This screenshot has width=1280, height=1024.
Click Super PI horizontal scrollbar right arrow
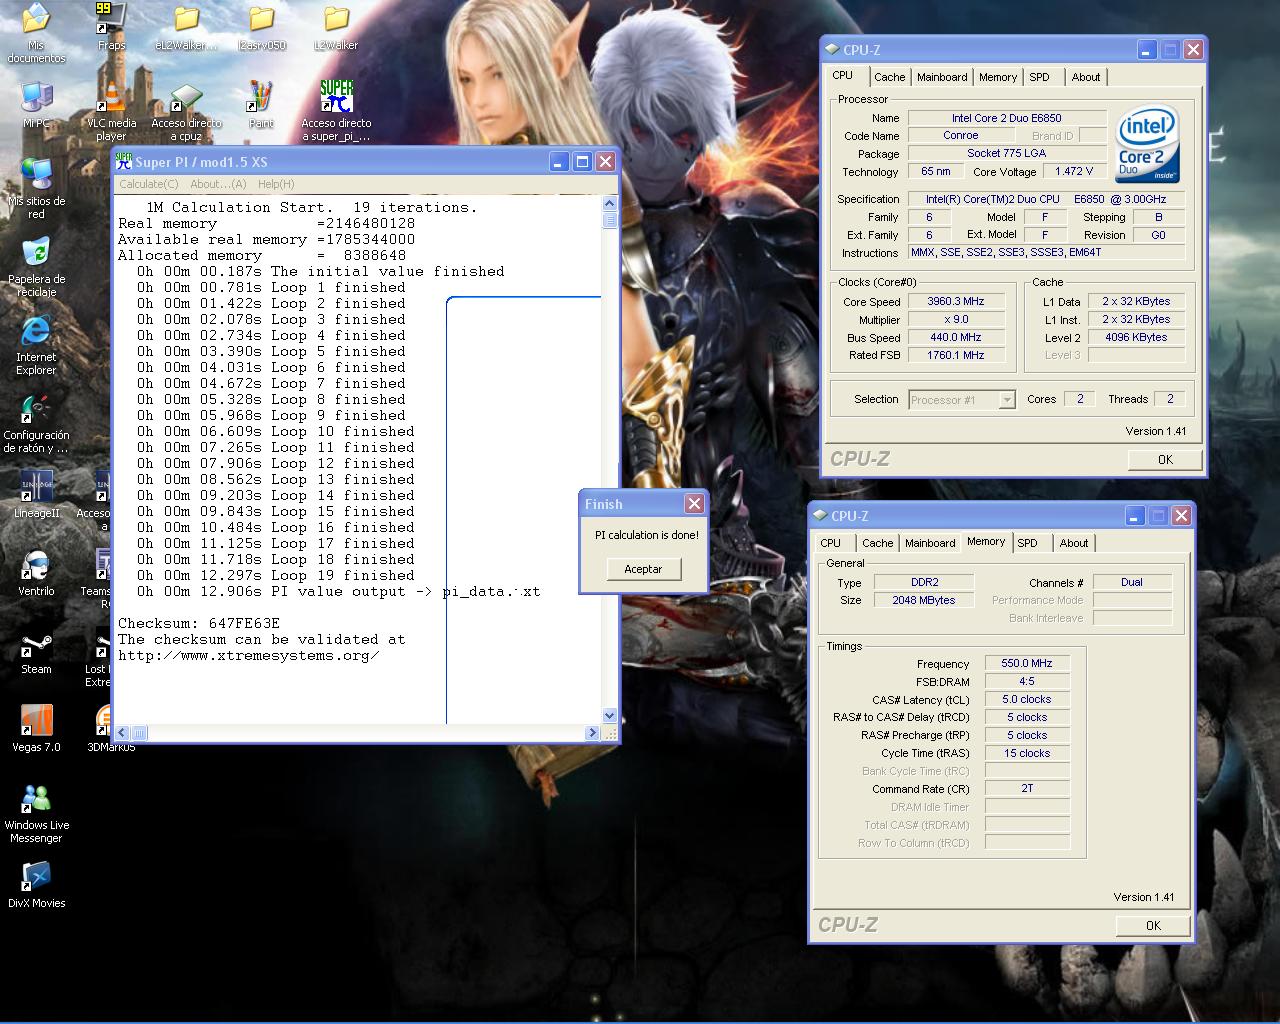click(593, 733)
